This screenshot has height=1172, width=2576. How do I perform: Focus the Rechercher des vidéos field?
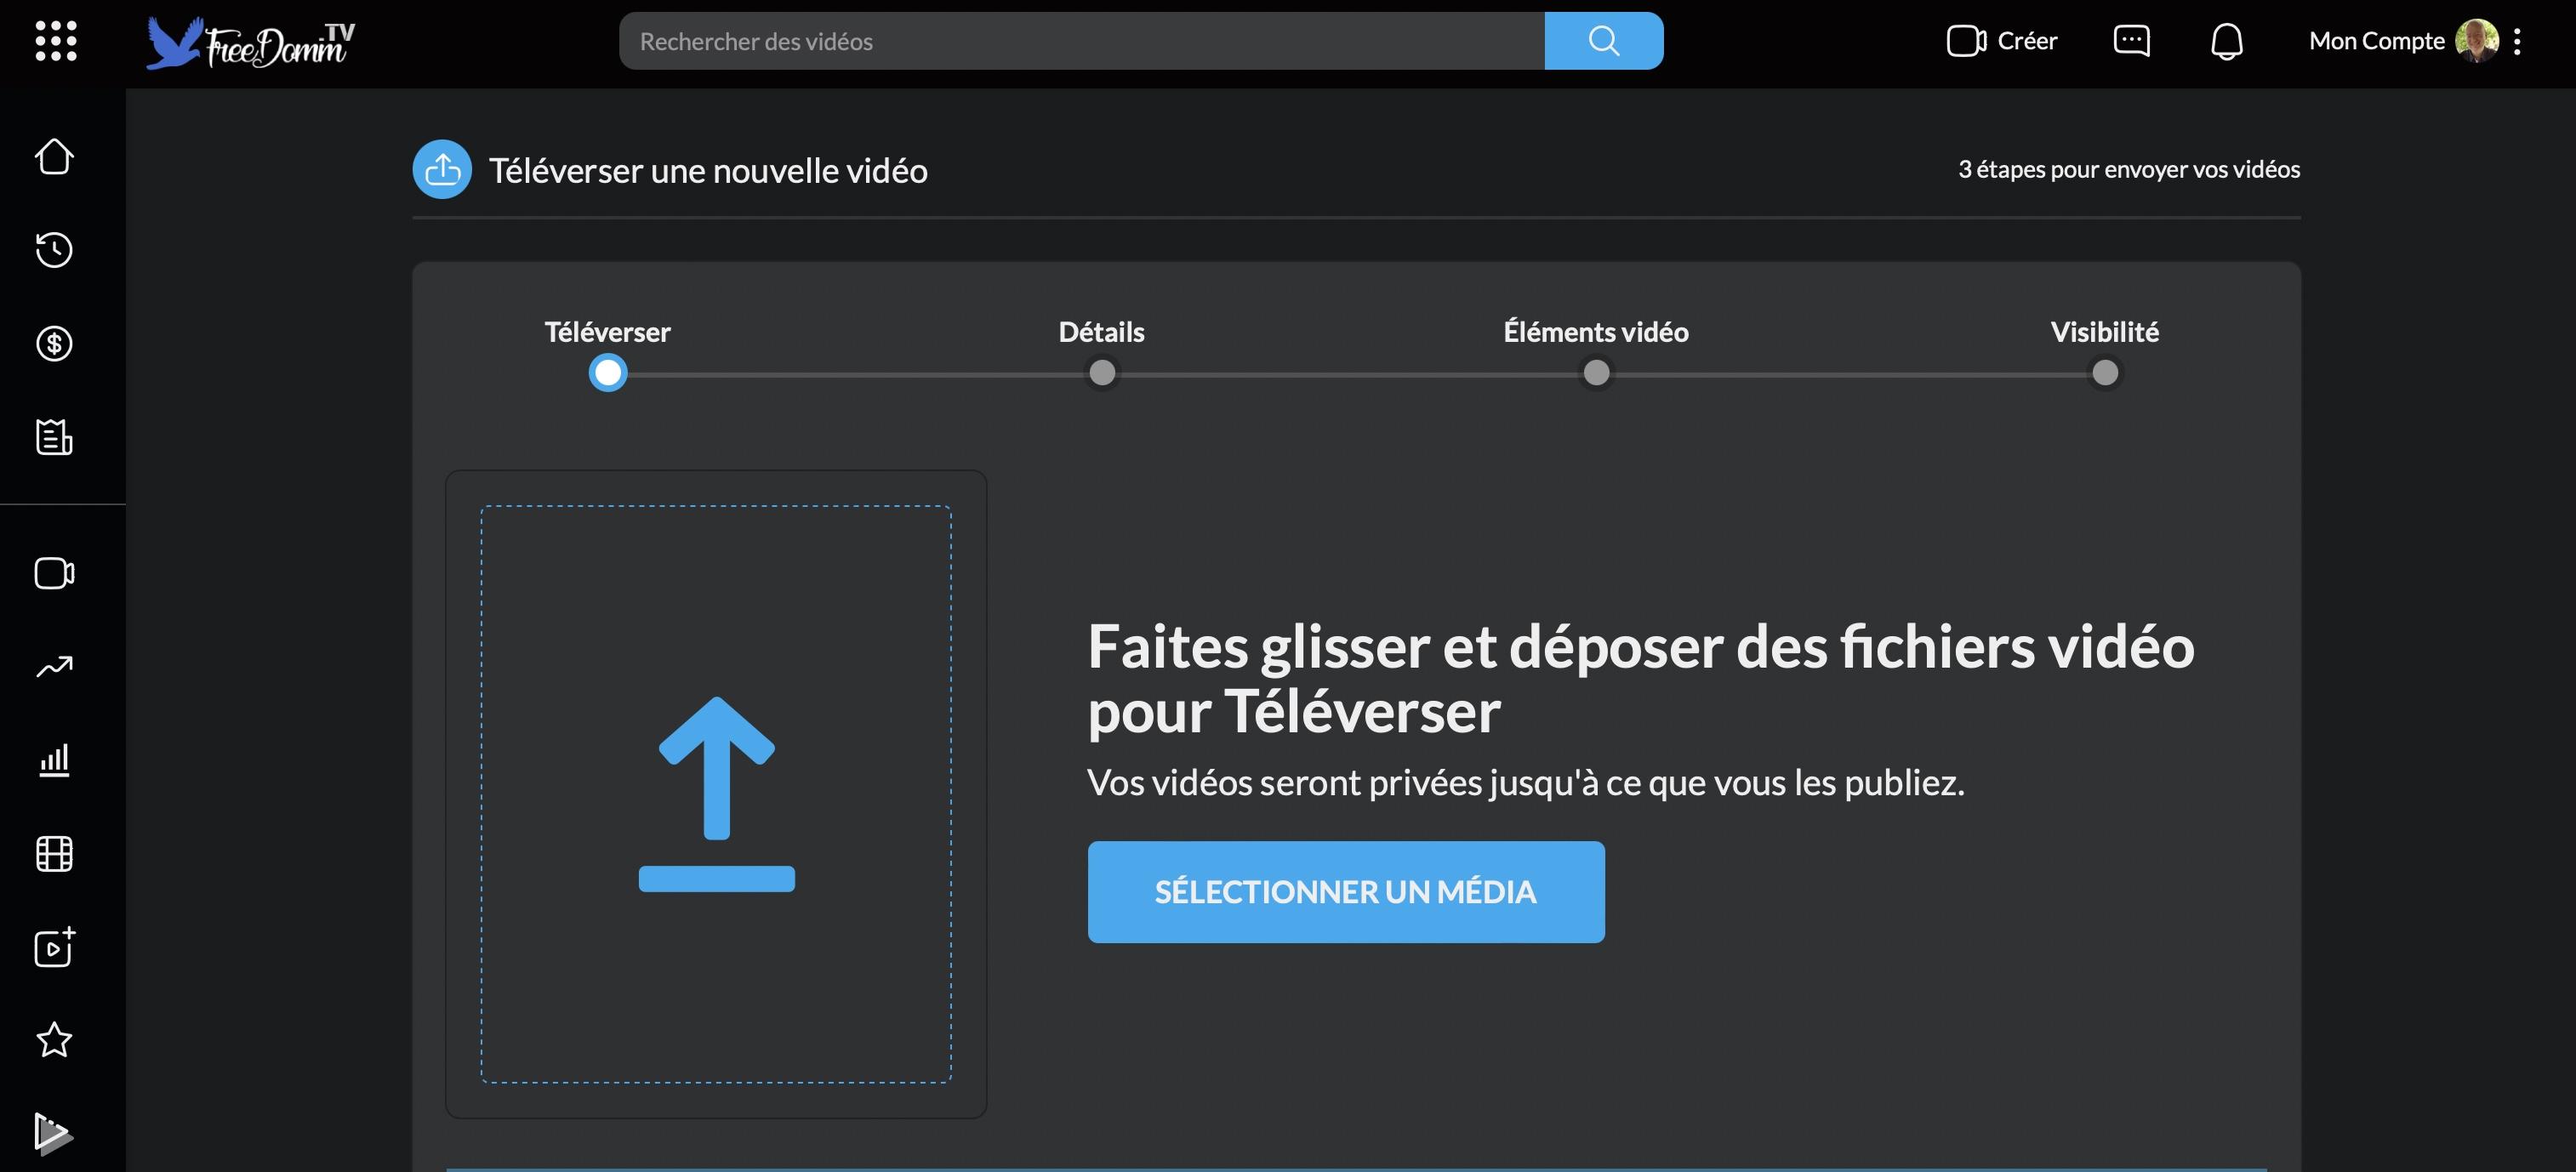(1080, 41)
